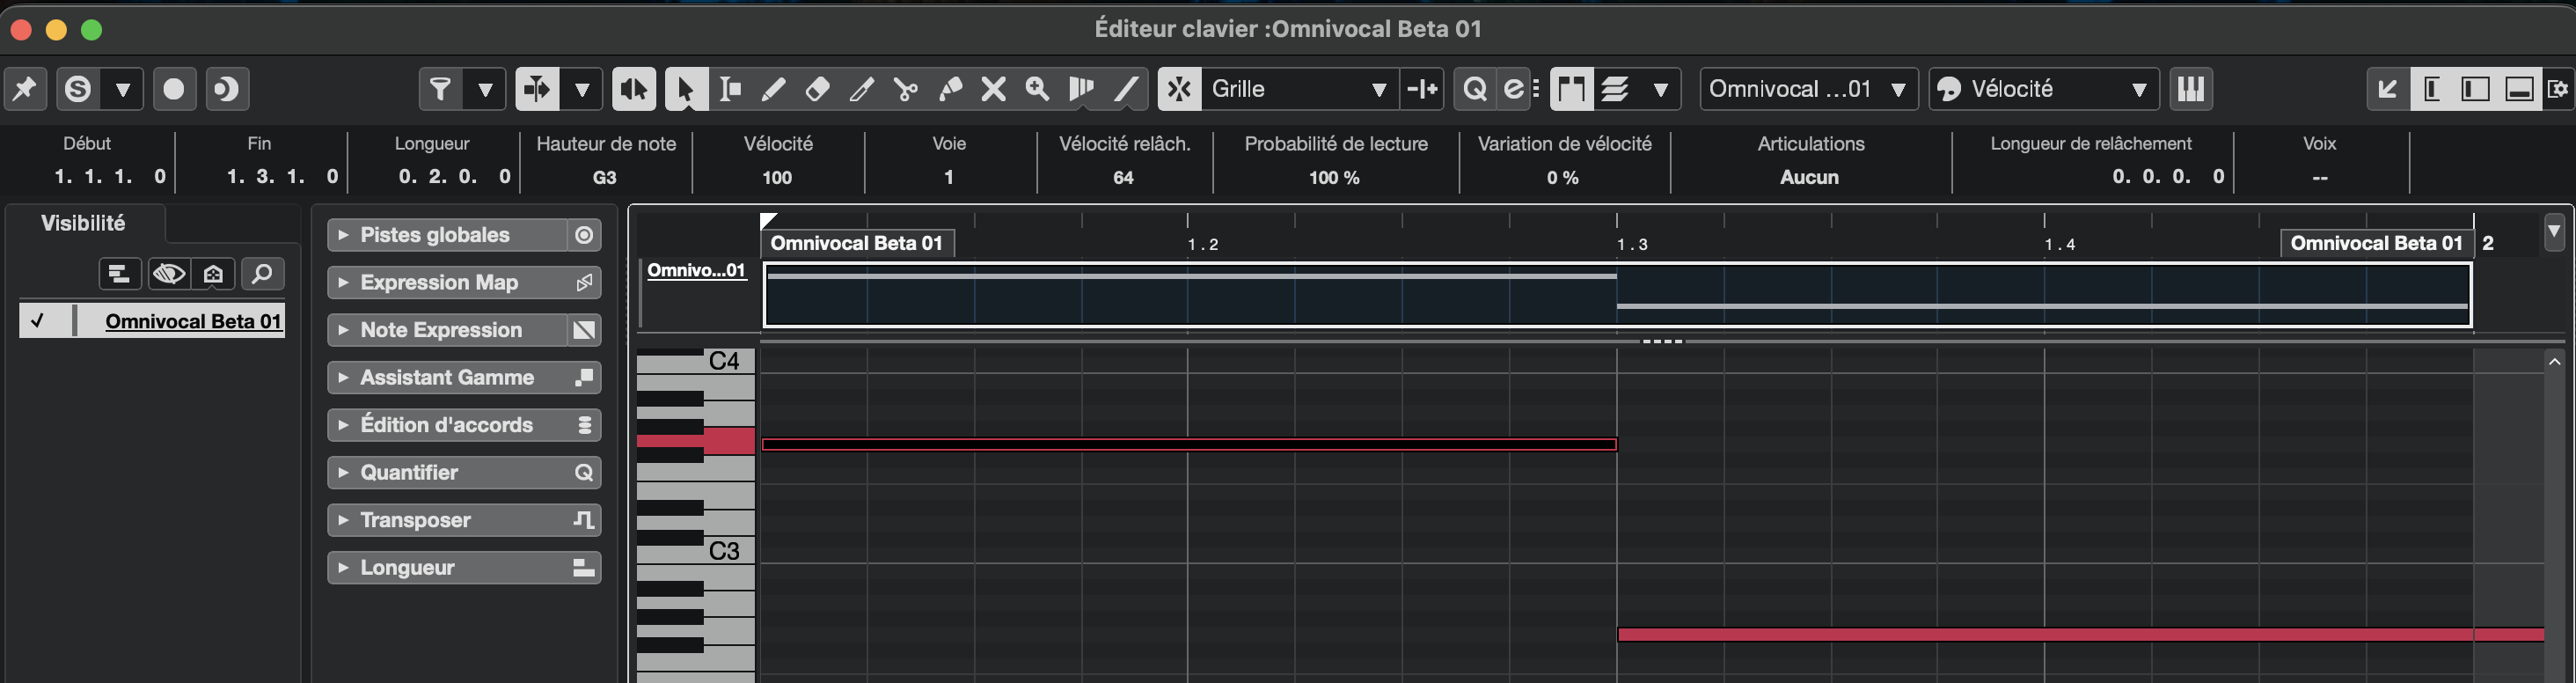Toggle Snap on/off button beside Grille
2576x683 pixels.
(1179, 89)
